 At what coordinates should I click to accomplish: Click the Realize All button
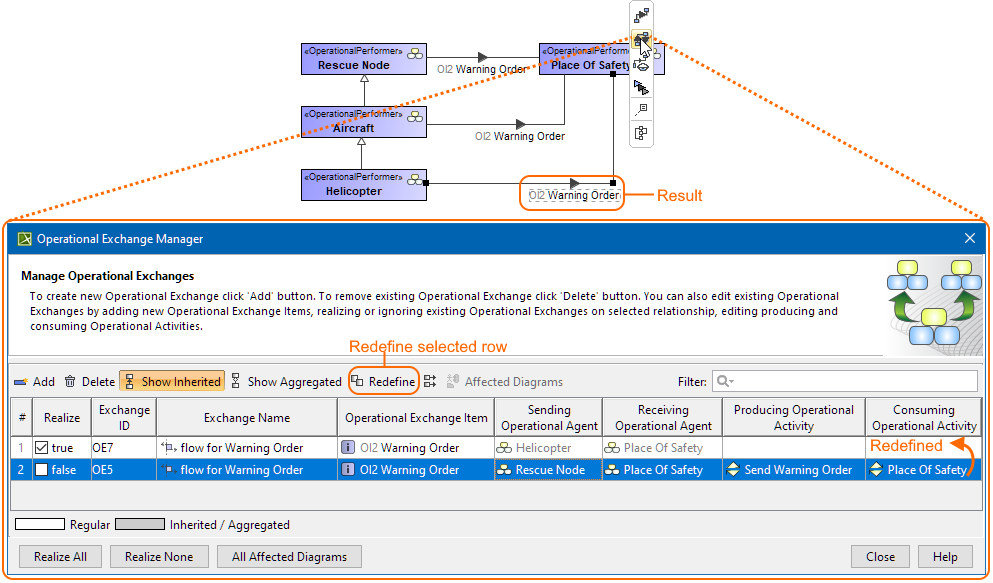pyautogui.click(x=60, y=556)
